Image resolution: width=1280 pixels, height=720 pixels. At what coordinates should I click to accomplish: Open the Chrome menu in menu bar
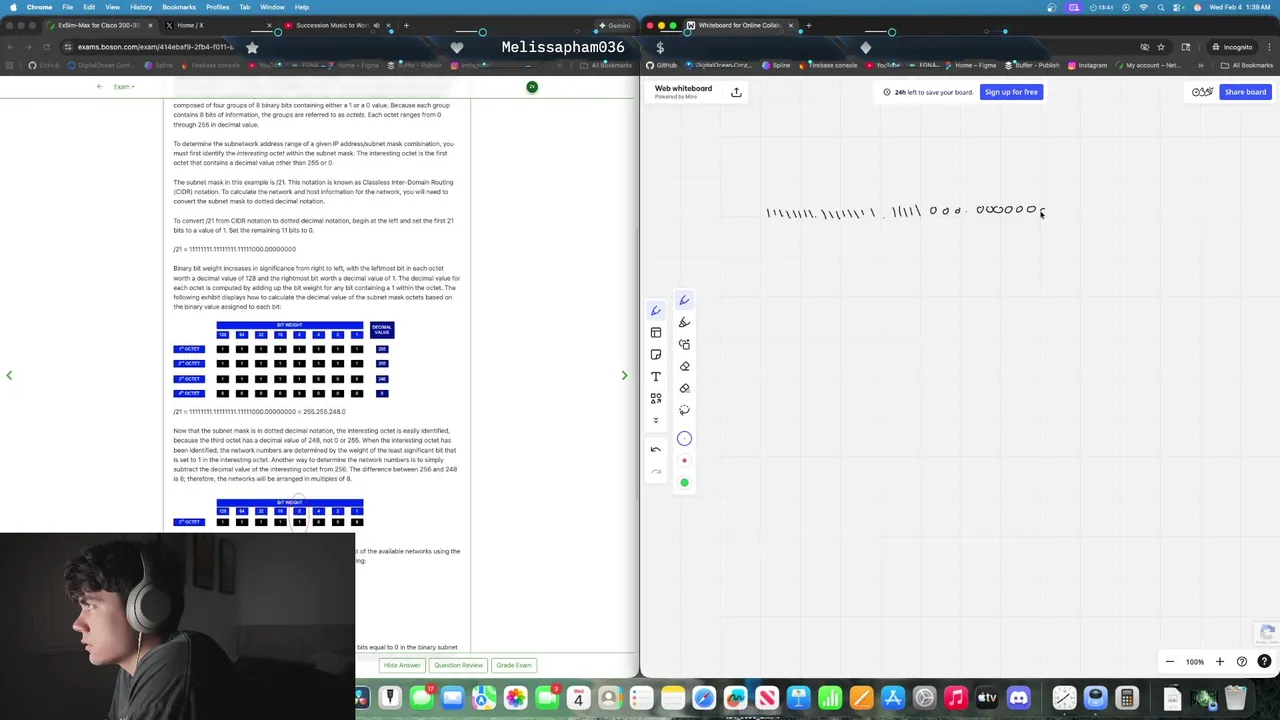coord(40,7)
